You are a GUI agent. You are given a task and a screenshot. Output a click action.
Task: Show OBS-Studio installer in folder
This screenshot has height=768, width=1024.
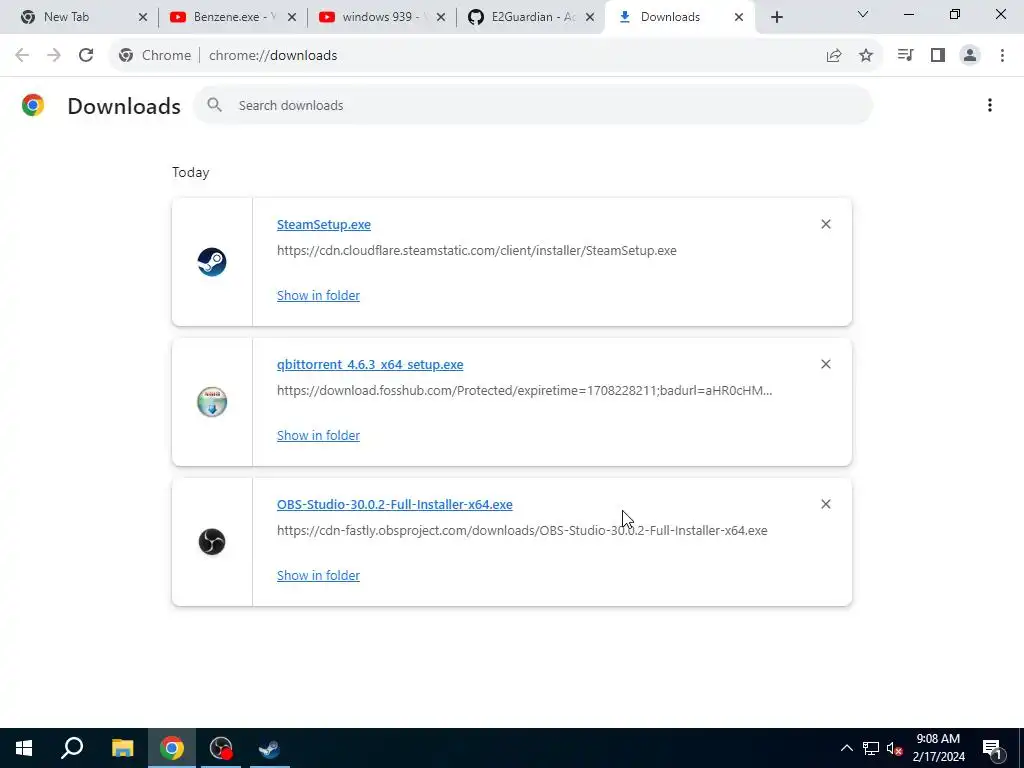pos(318,575)
